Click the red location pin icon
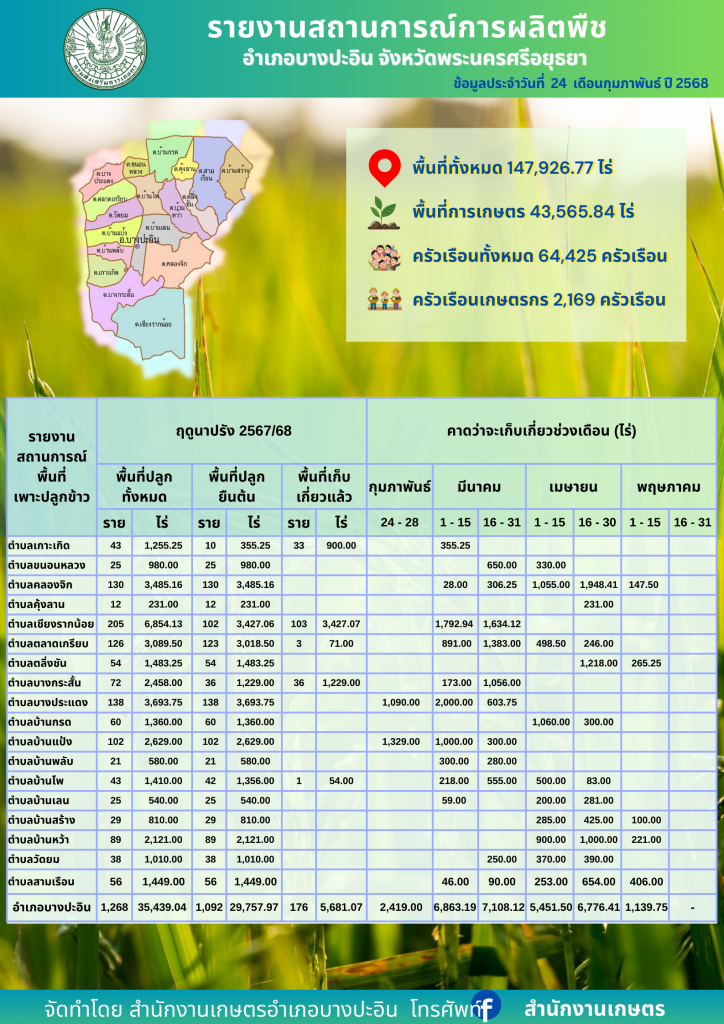This screenshot has width=724, height=1024. [x=384, y=168]
